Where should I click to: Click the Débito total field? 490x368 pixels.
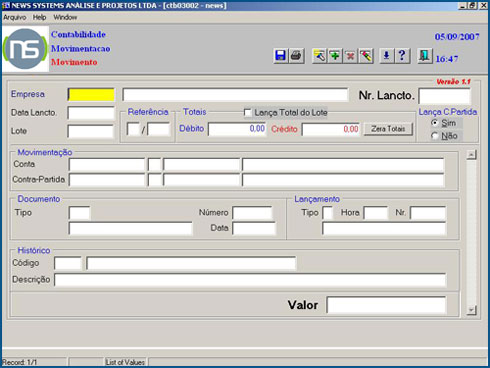(x=237, y=129)
